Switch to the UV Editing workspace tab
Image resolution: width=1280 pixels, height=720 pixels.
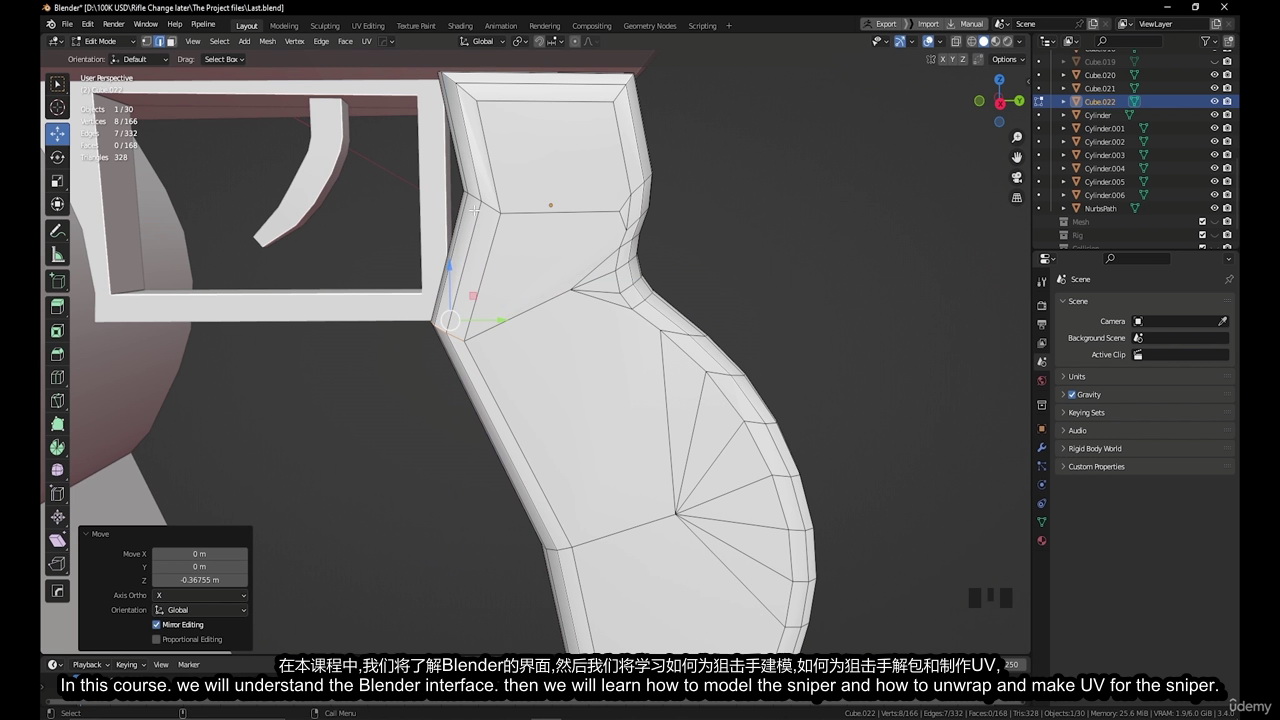coord(368,25)
